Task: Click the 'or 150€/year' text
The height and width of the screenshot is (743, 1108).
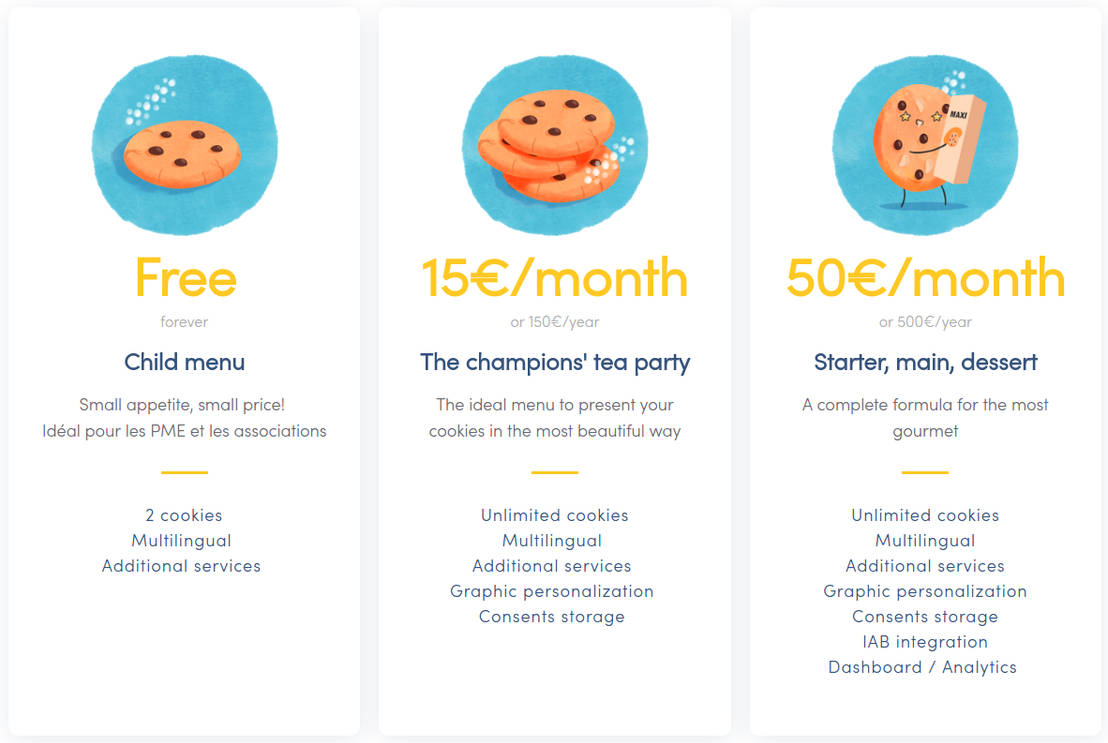Action: pyautogui.click(x=555, y=322)
